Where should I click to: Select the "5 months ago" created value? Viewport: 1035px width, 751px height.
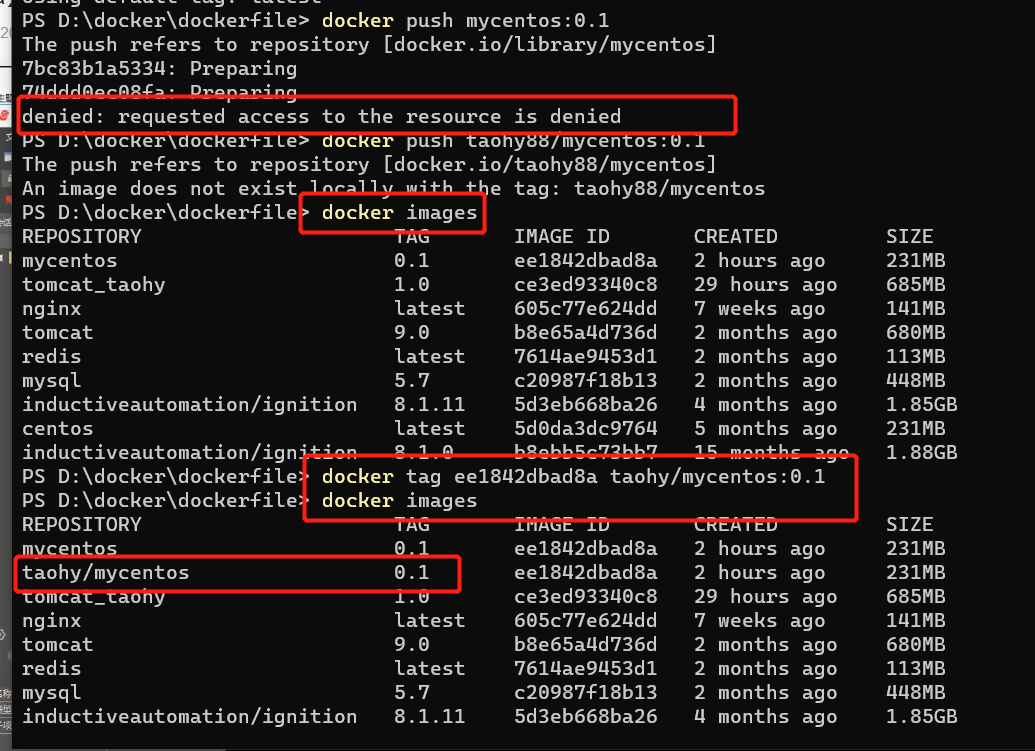coord(765,429)
